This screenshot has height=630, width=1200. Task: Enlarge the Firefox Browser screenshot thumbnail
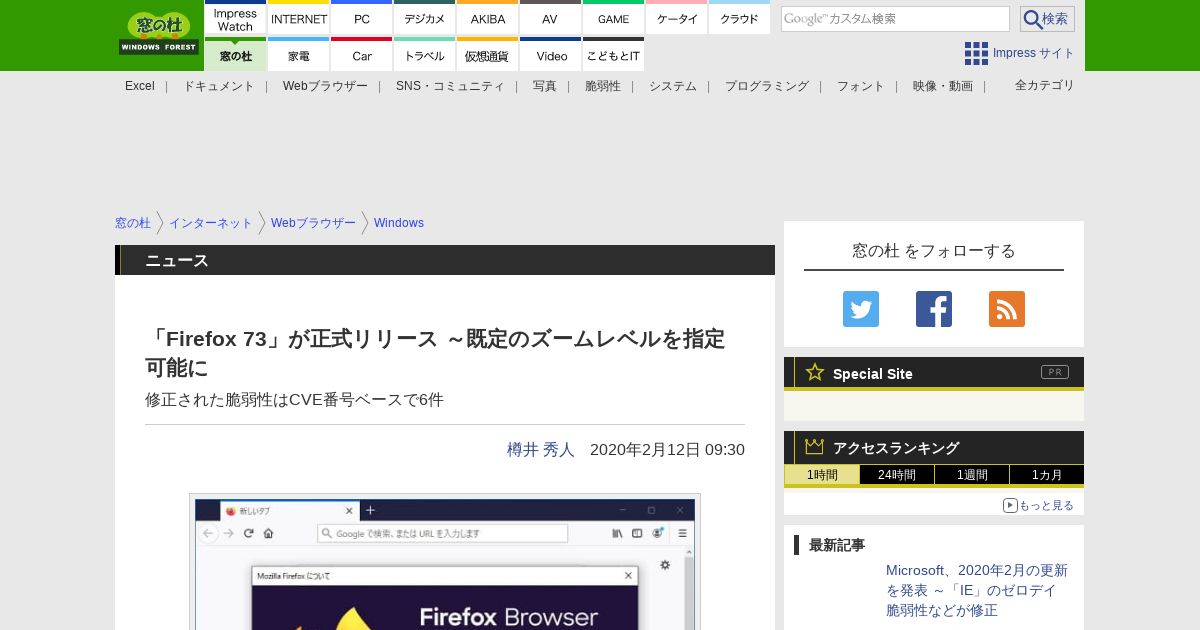[x=445, y=561]
